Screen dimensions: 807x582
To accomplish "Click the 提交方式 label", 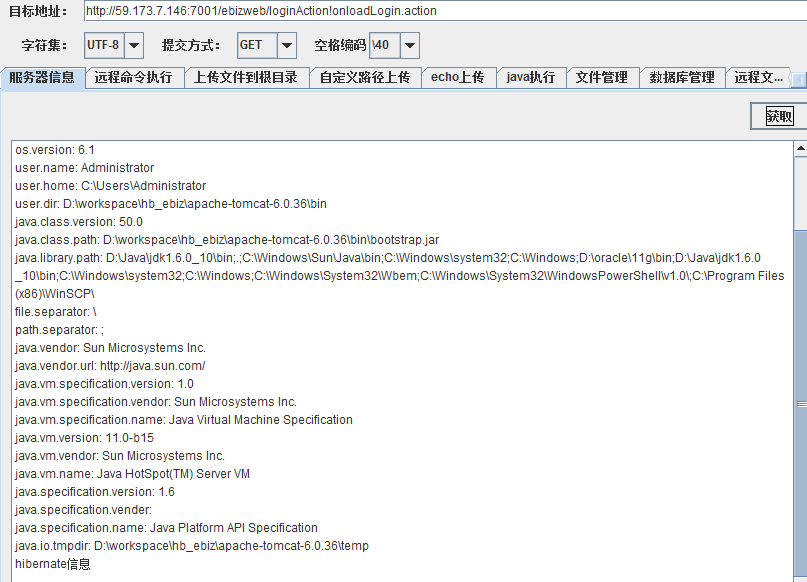I will tap(191, 45).
